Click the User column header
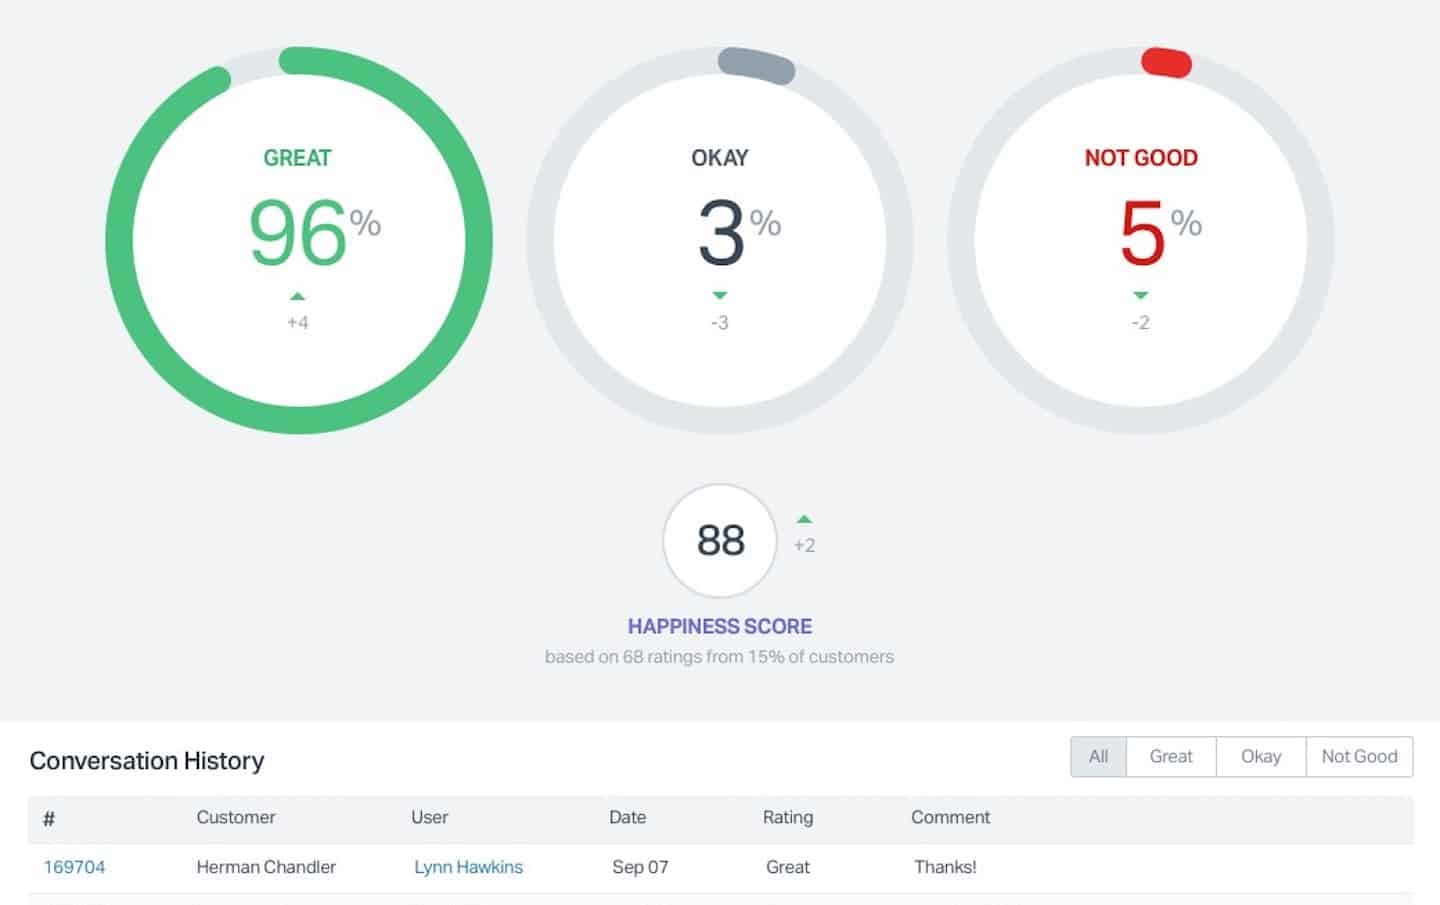 tap(429, 817)
